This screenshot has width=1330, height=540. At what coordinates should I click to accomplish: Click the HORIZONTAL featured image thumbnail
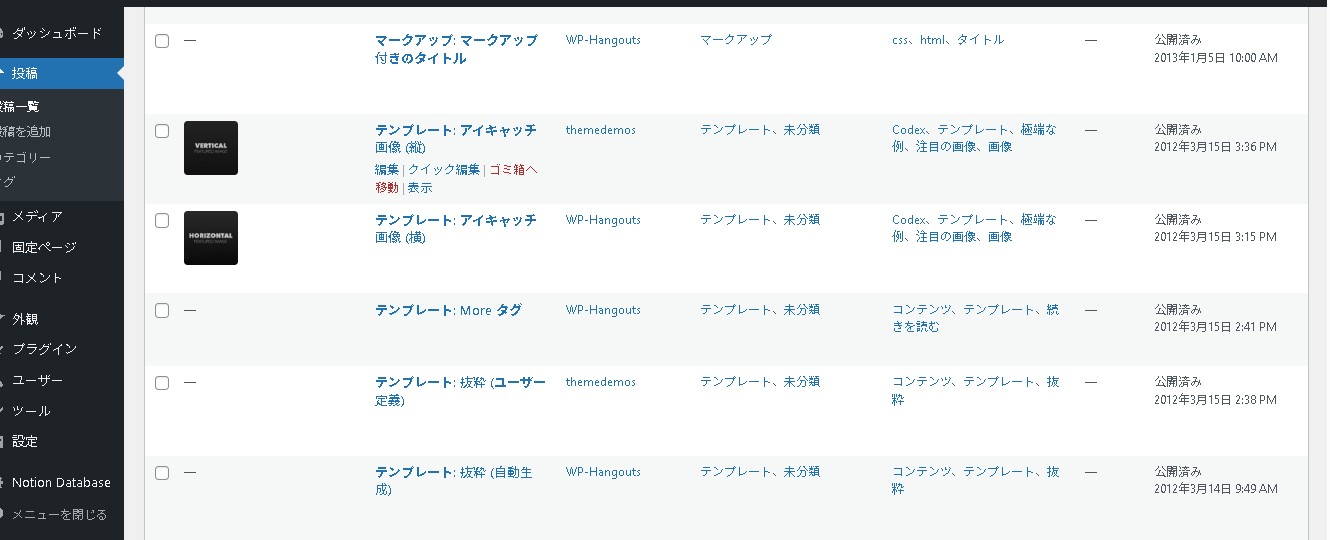coord(211,238)
